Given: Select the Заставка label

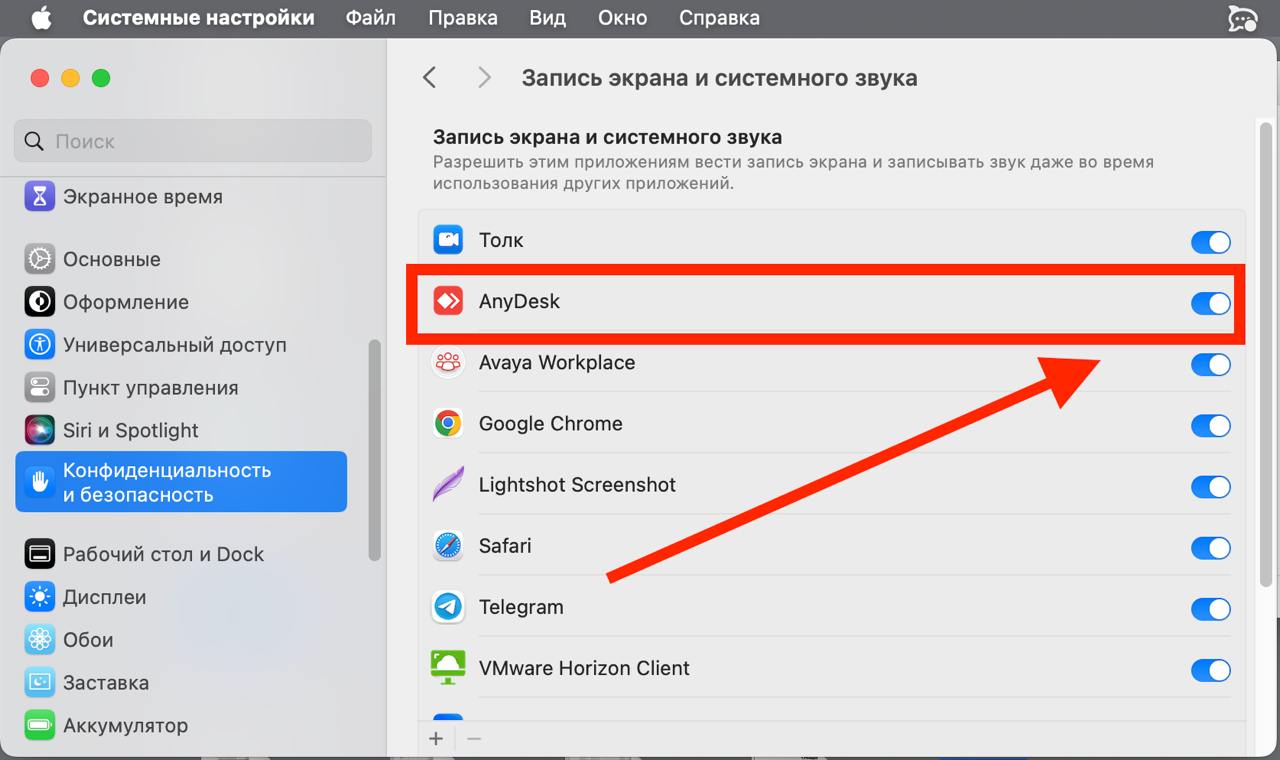Looking at the screenshot, I should 106,683.
